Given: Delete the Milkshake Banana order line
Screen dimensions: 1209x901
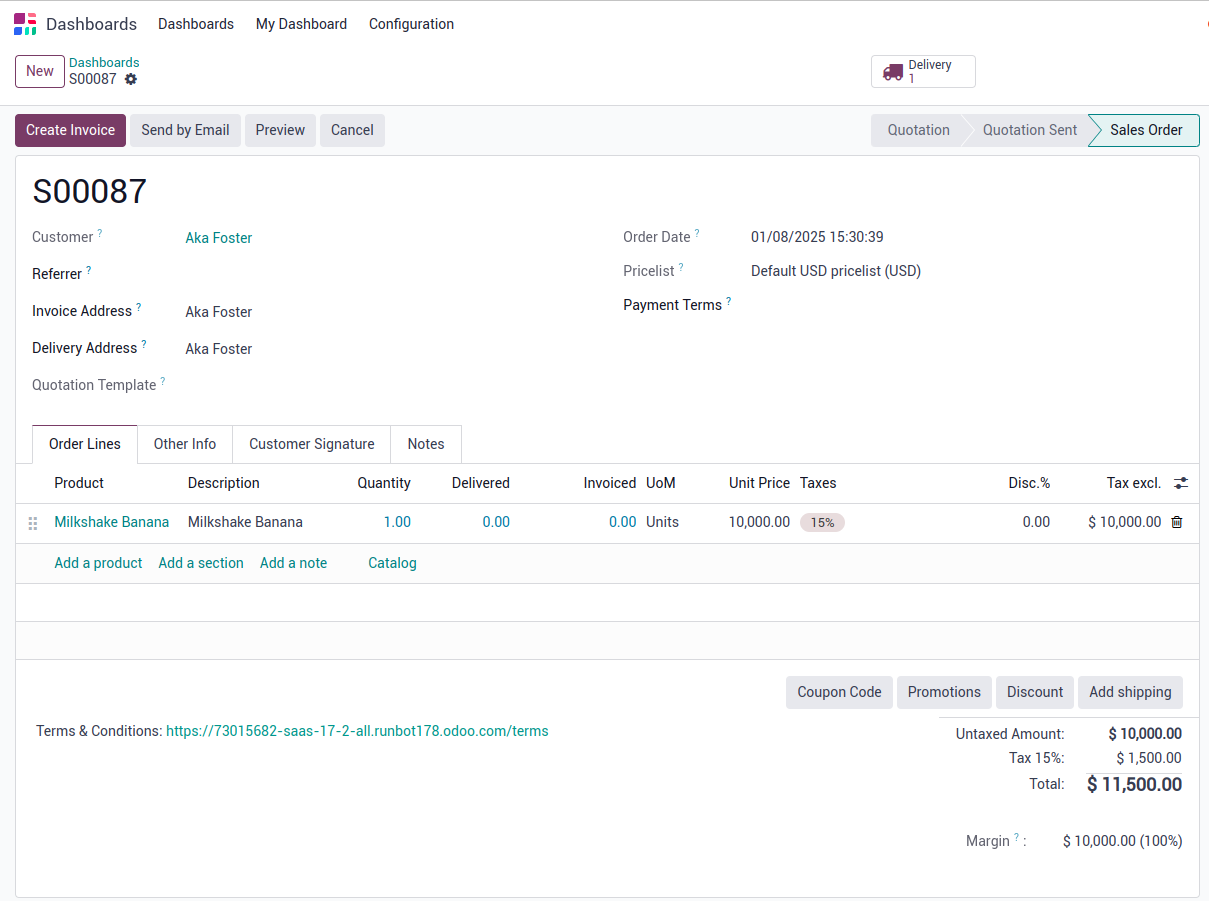Looking at the screenshot, I should click(1177, 522).
